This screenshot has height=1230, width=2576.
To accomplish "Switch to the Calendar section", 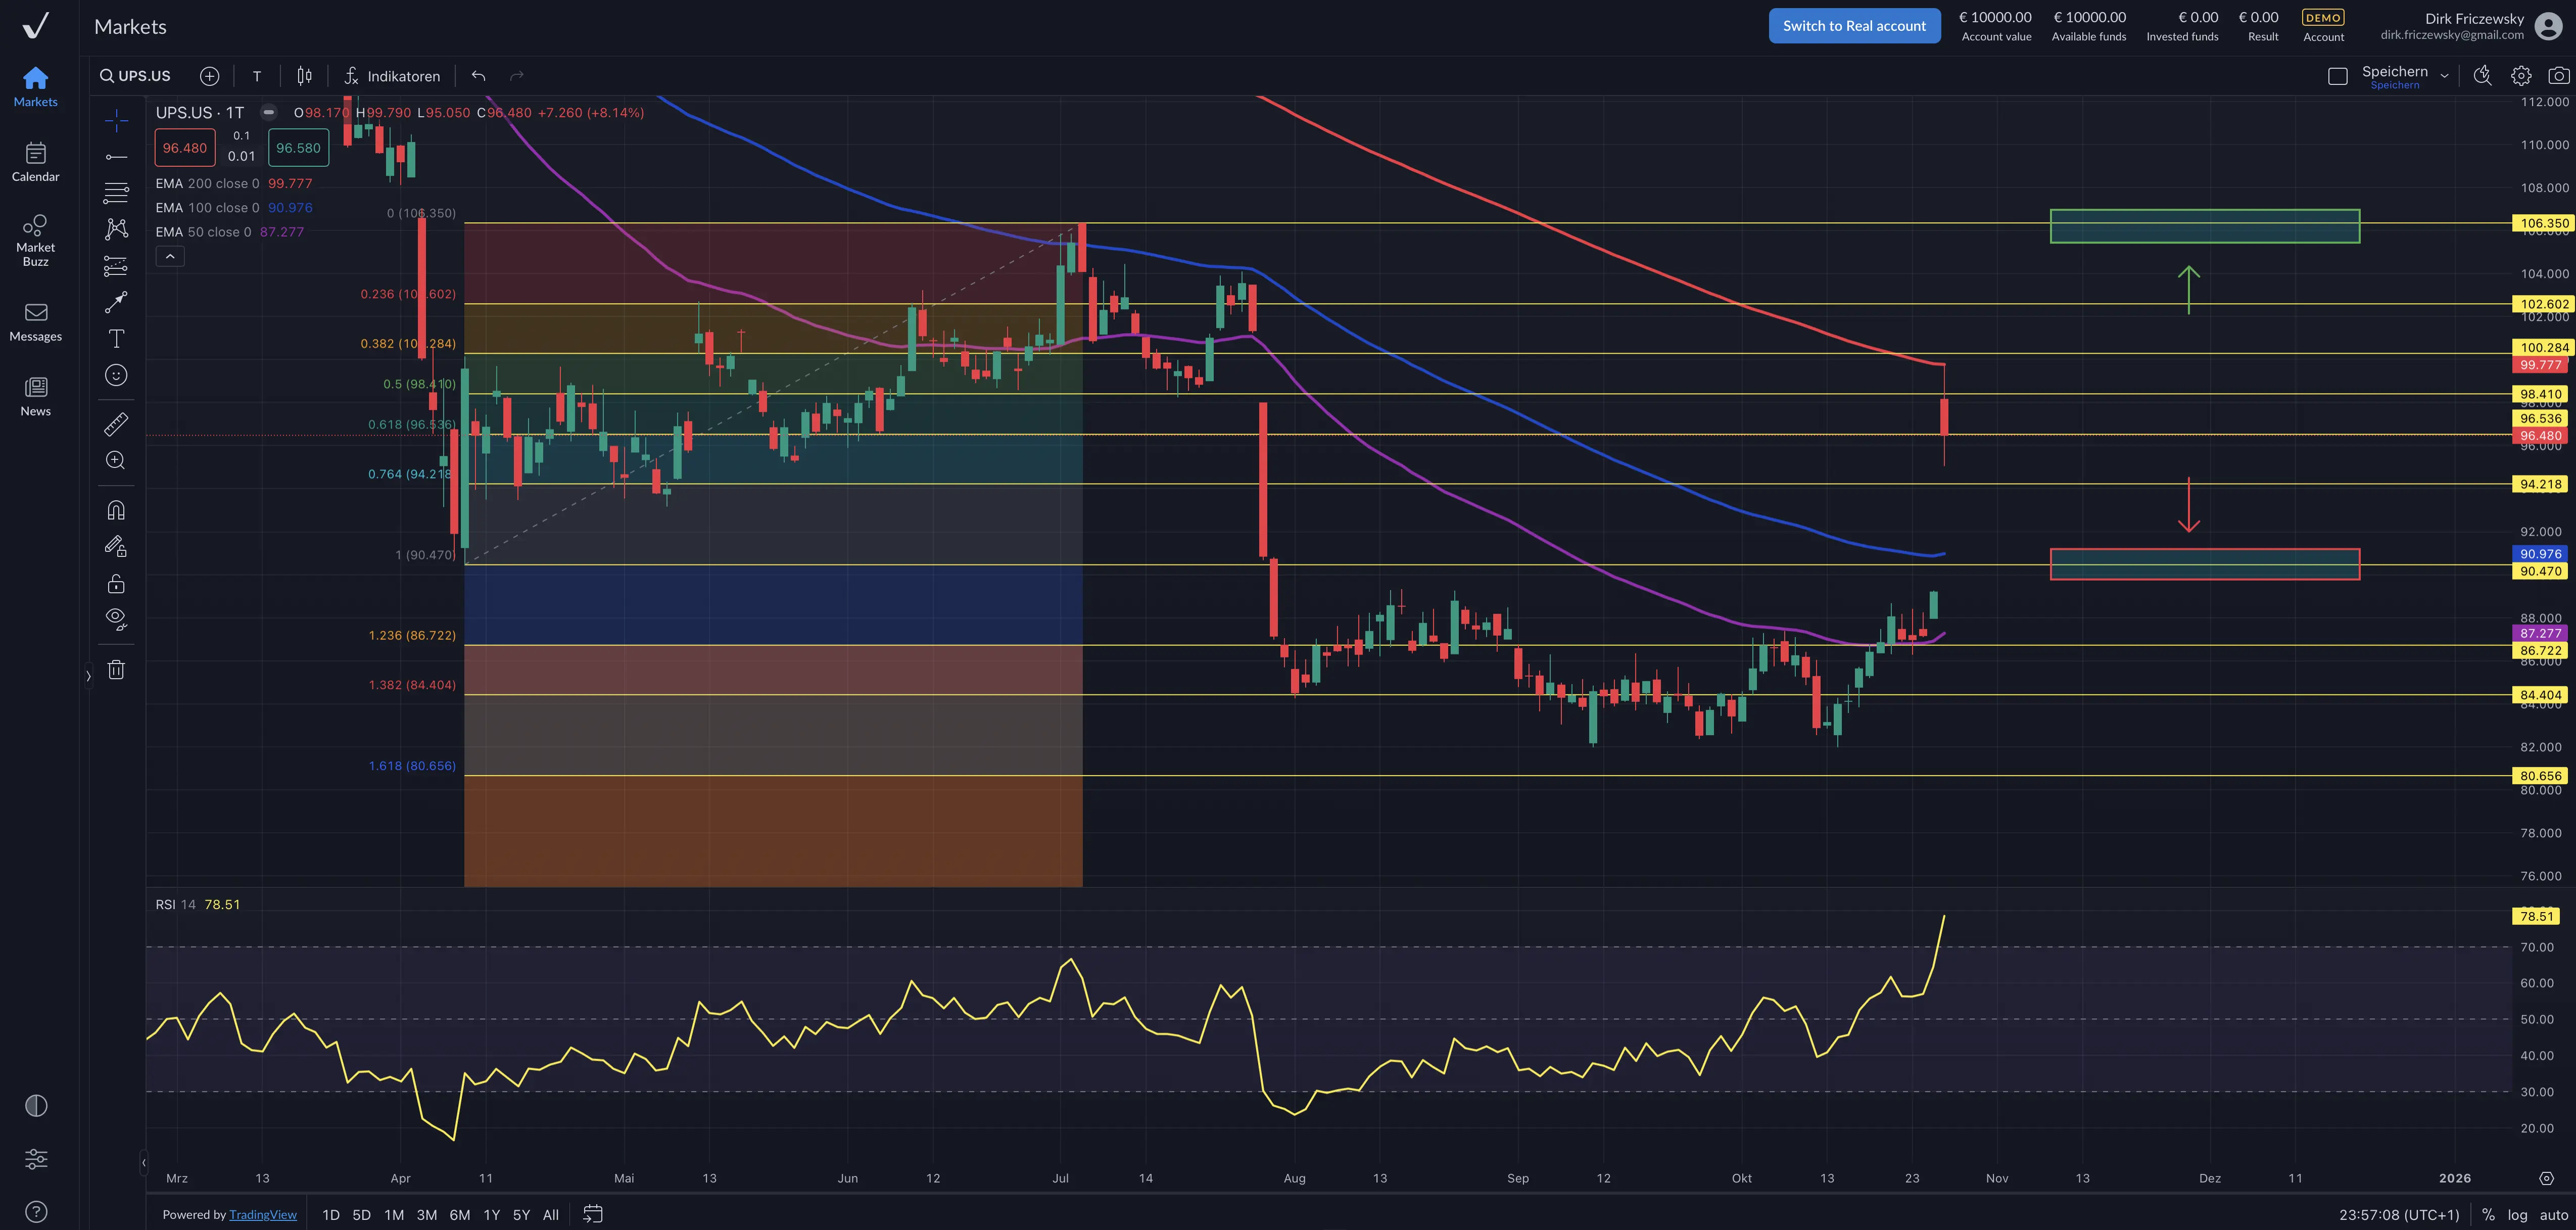I will [36, 161].
